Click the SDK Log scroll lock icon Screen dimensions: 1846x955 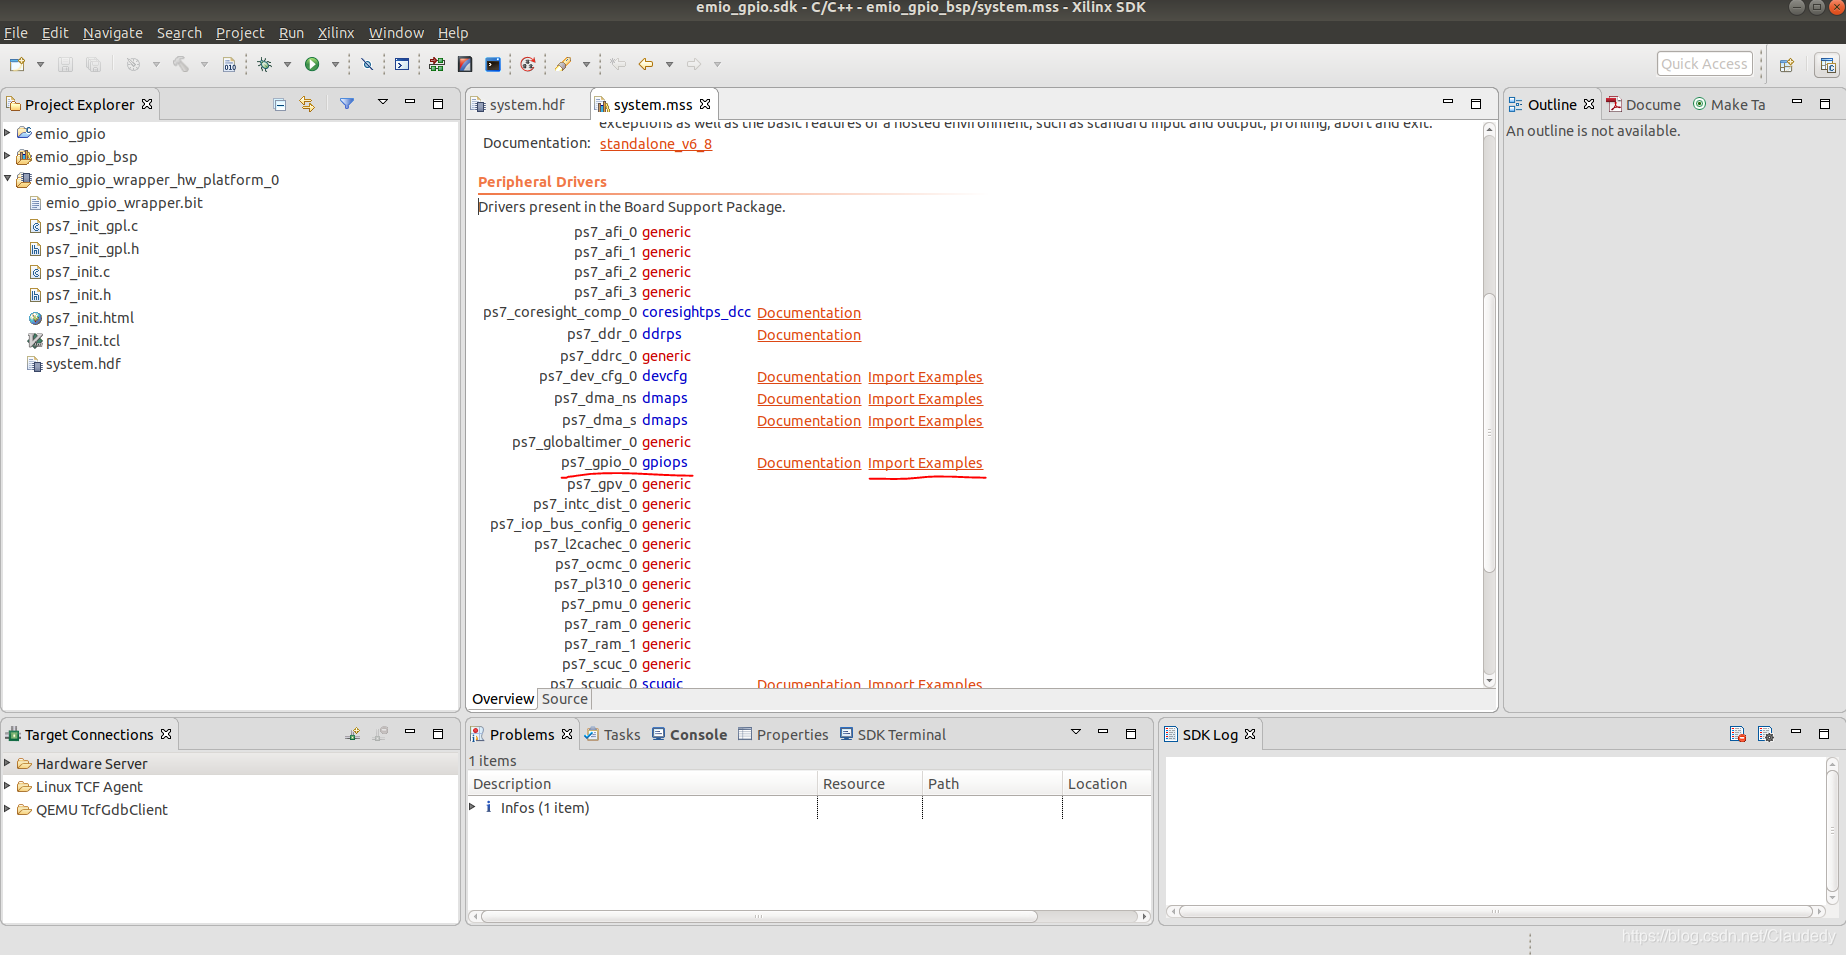click(x=1766, y=734)
